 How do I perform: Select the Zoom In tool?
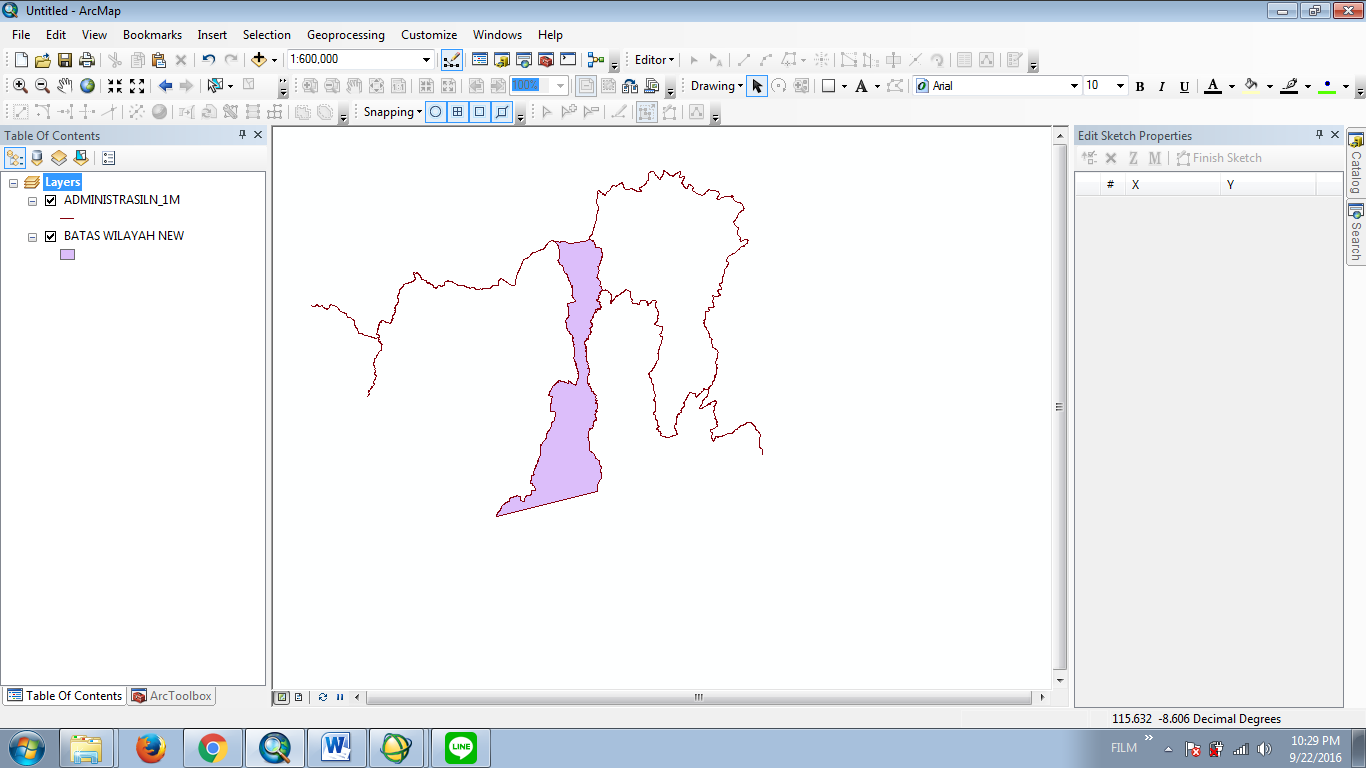pos(20,86)
